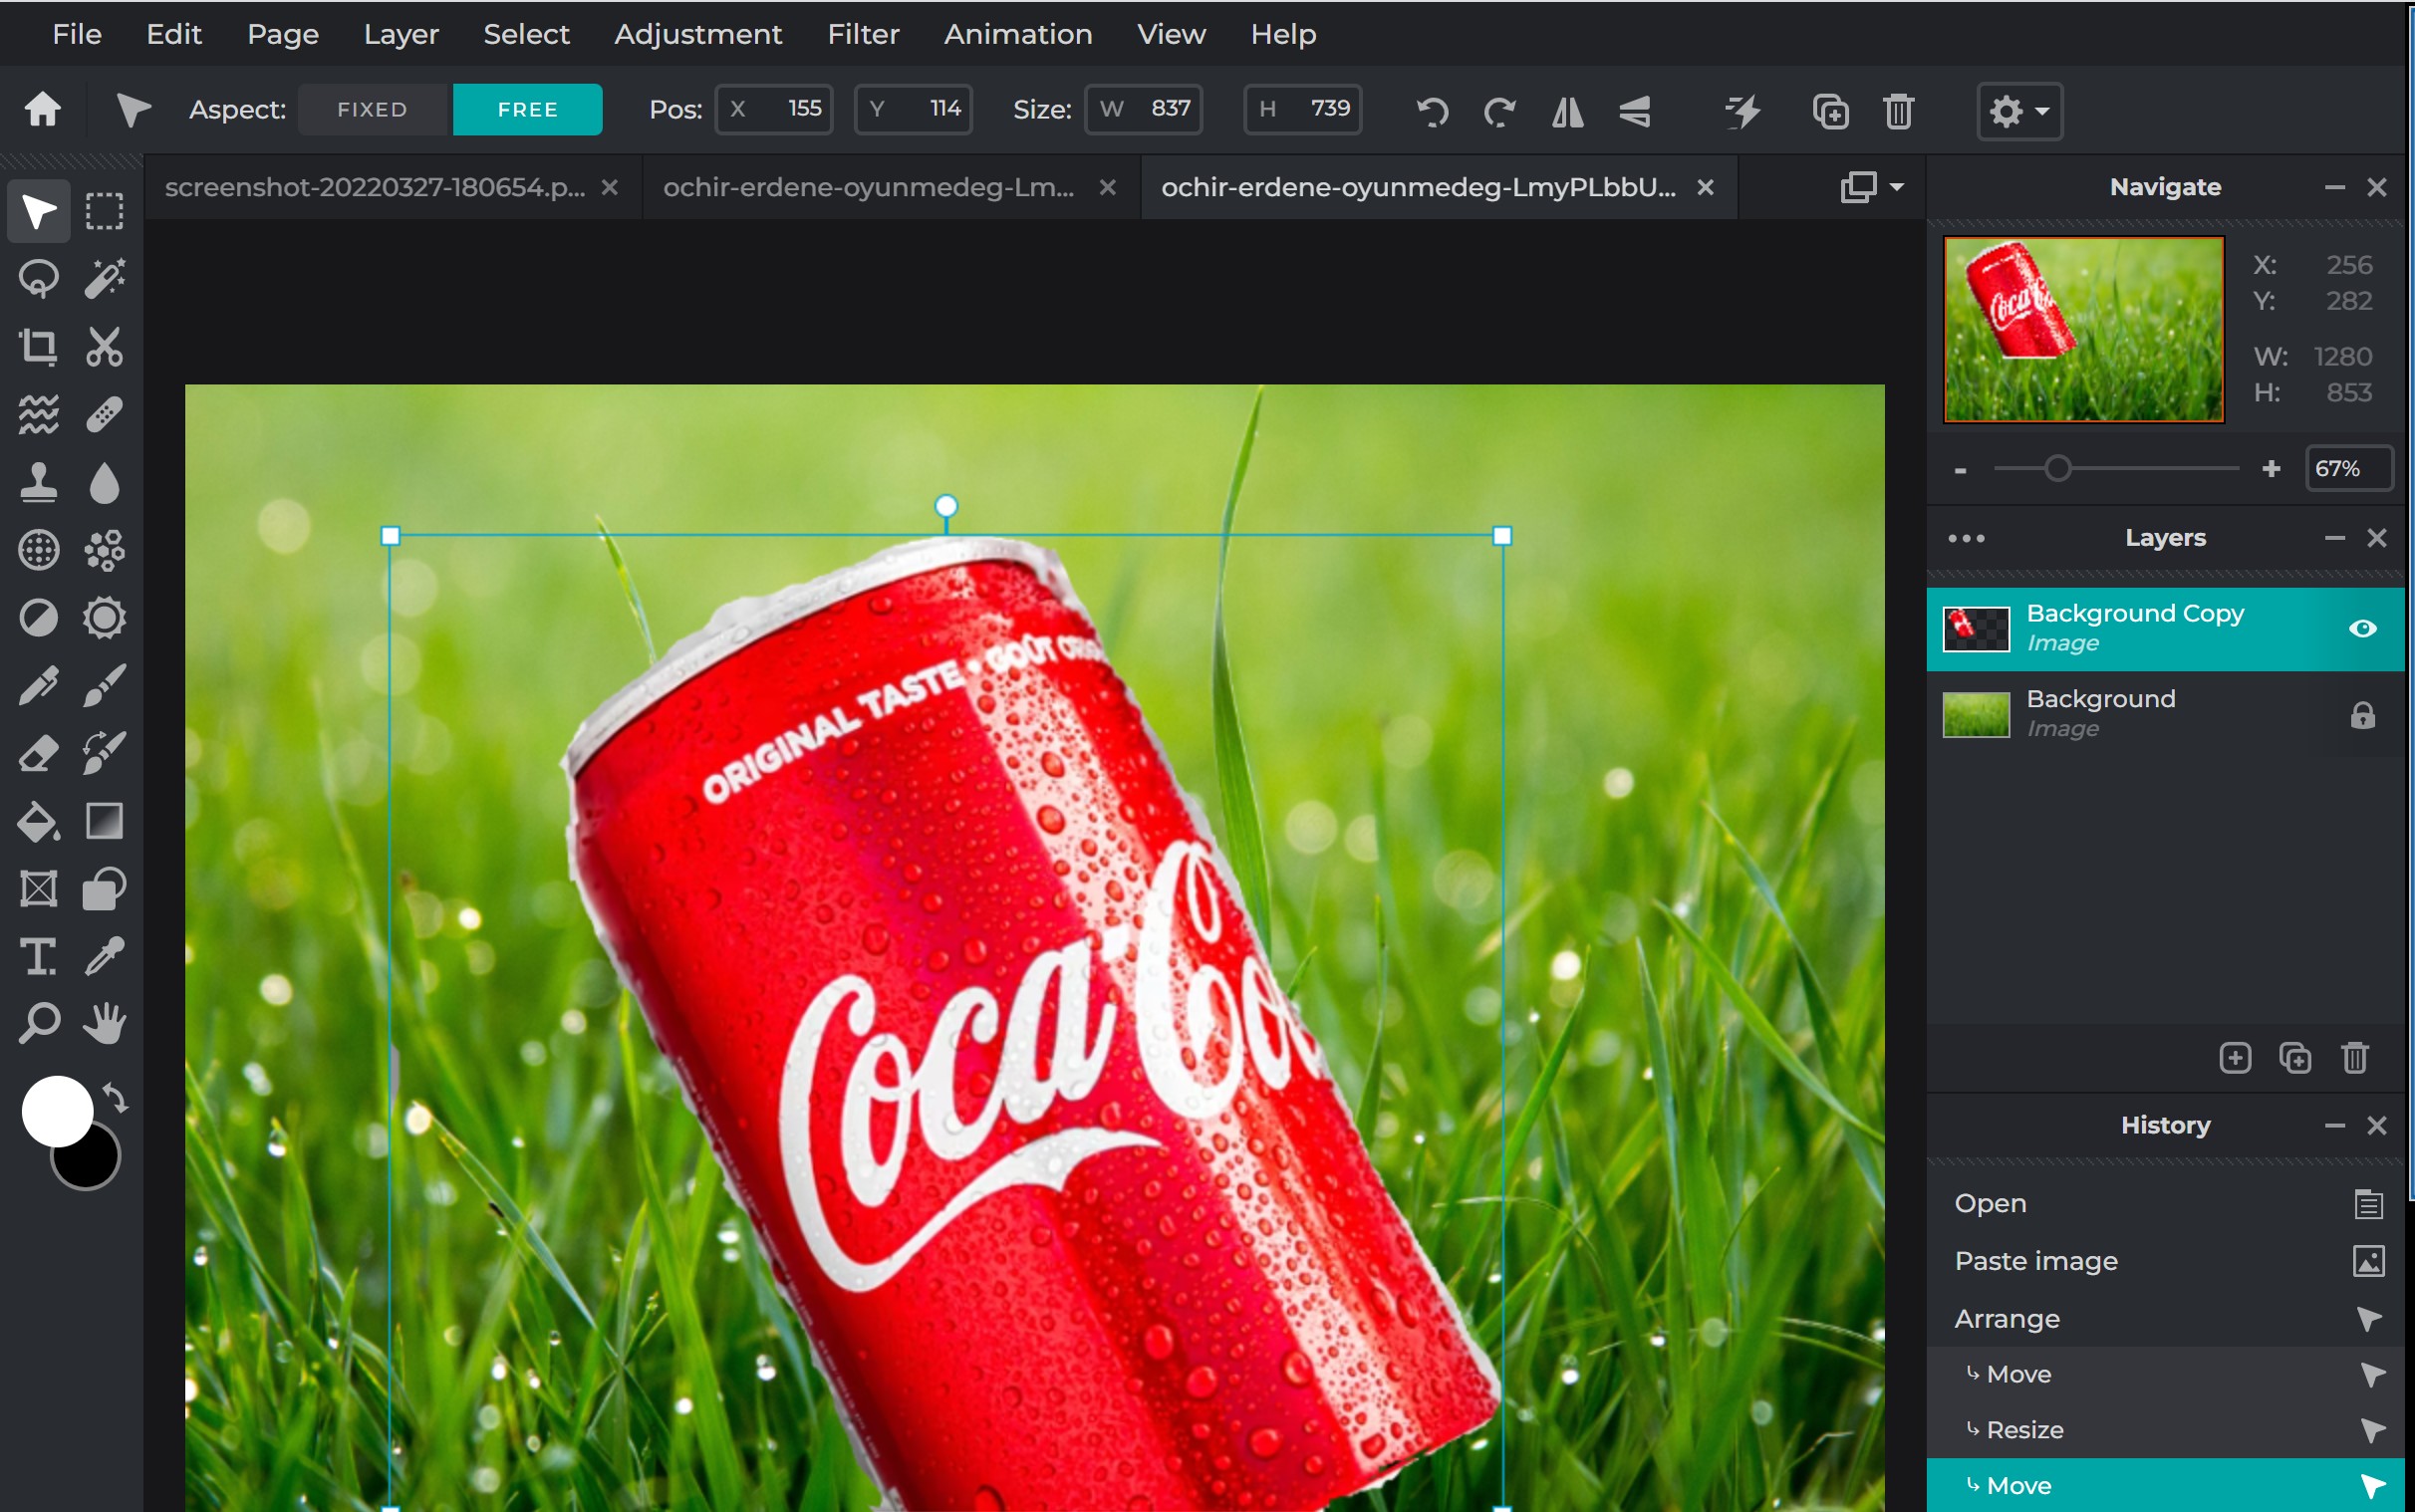Image resolution: width=2415 pixels, height=1512 pixels.
Task: Adjust the zoom slider in Navigate panel
Action: pyautogui.click(x=2058, y=468)
